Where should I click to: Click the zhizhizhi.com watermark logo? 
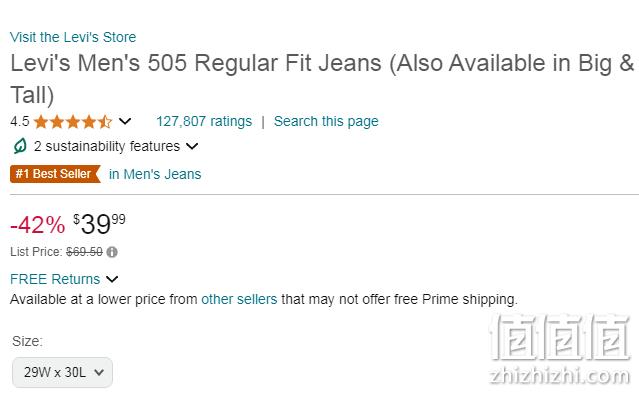tap(560, 349)
